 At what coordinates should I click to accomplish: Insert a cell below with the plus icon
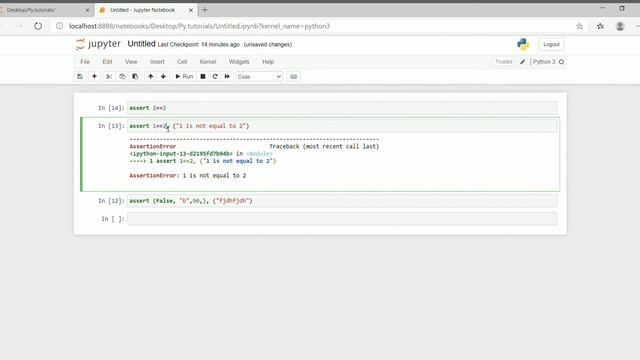[x=94, y=76]
